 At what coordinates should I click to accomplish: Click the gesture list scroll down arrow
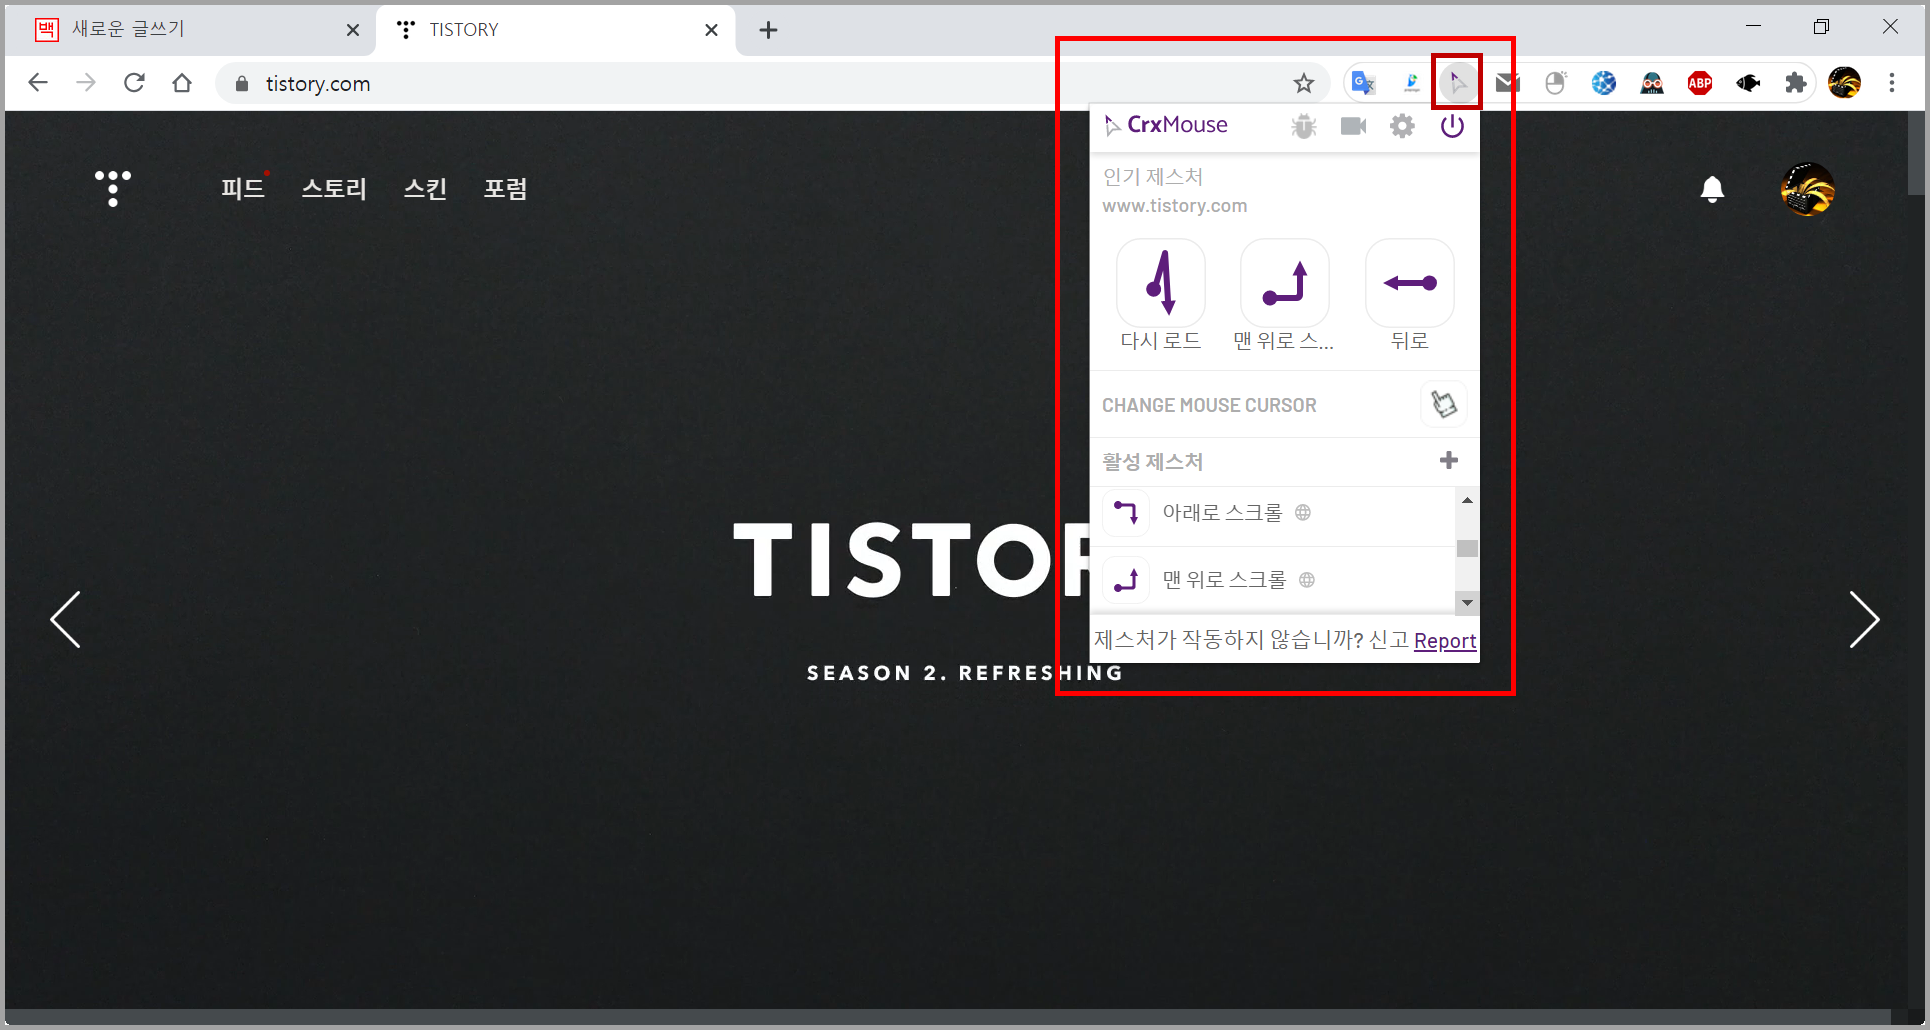pyautogui.click(x=1467, y=602)
